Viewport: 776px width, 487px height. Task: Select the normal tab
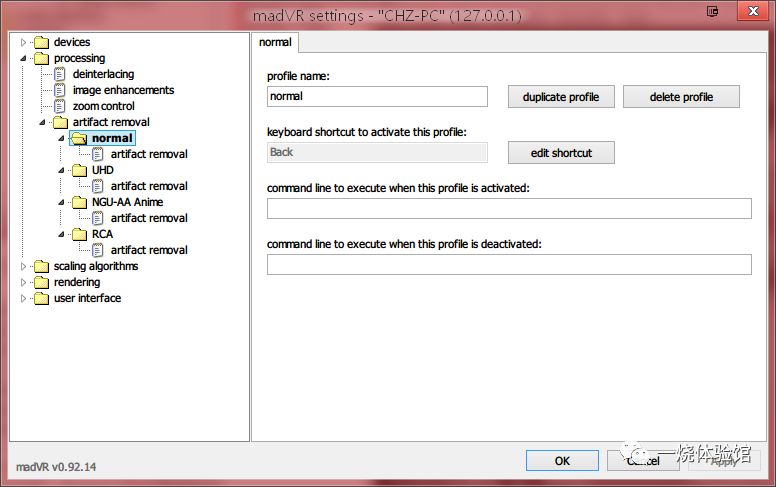(x=275, y=43)
